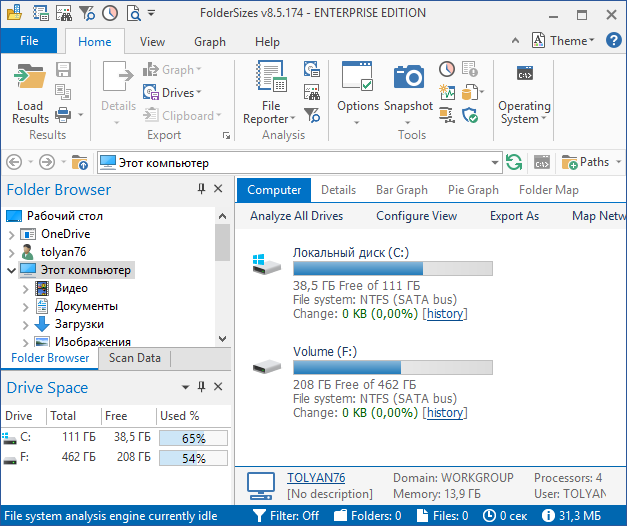The image size is (627, 526).
Task: Open the File Reporter tool
Action: pyautogui.click(x=271, y=79)
